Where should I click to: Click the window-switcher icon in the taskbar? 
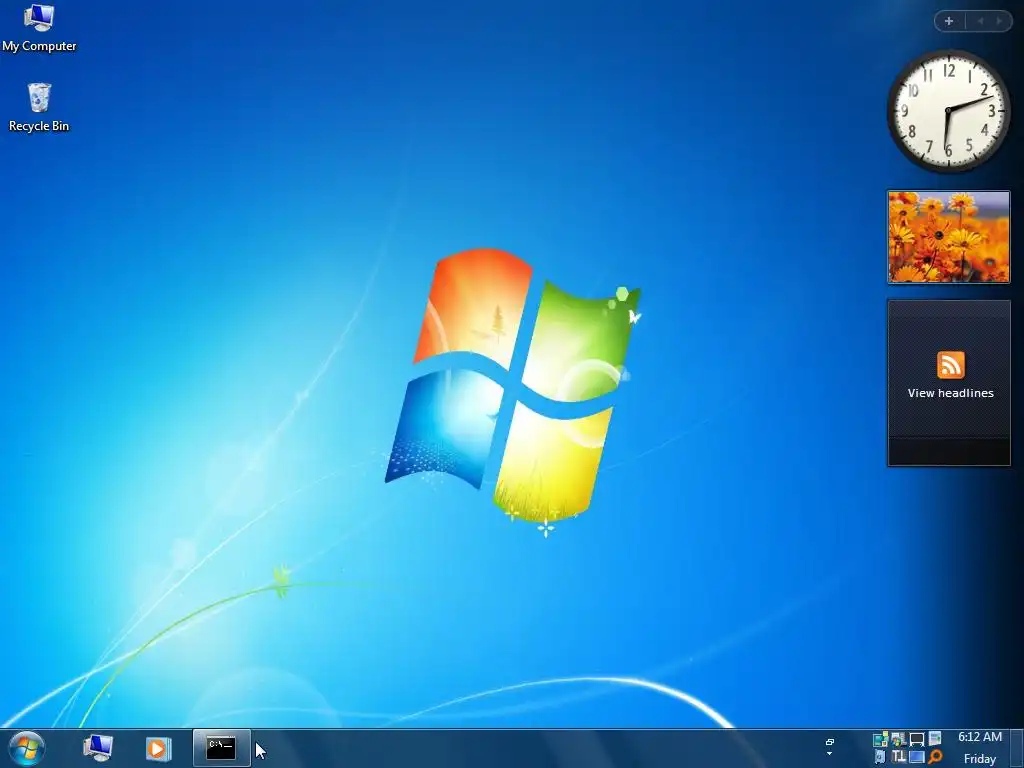click(829, 742)
